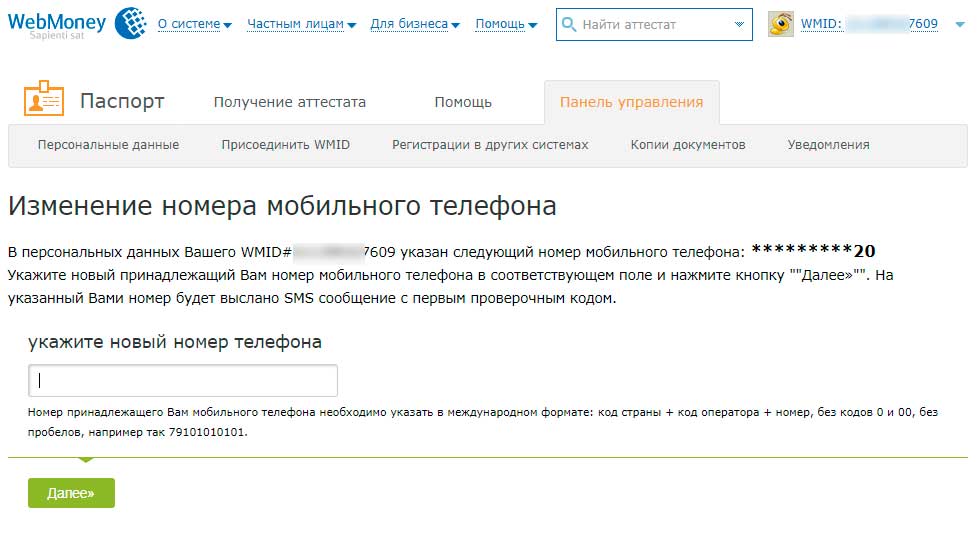The image size is (977, 536).
Task: Click the Изменение номера мобильного телефона heading
Action: coord(282,206)
